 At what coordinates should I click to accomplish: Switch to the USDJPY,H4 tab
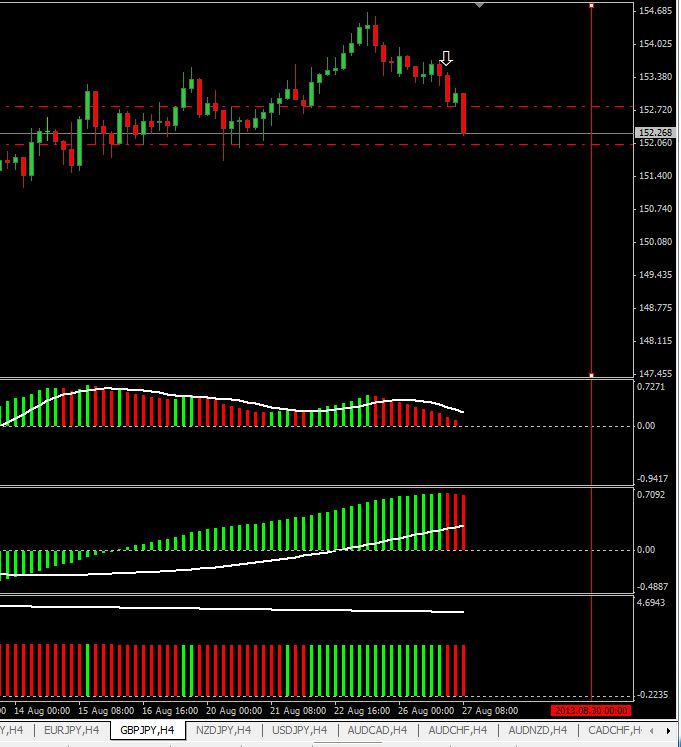[x=299, y=730]
